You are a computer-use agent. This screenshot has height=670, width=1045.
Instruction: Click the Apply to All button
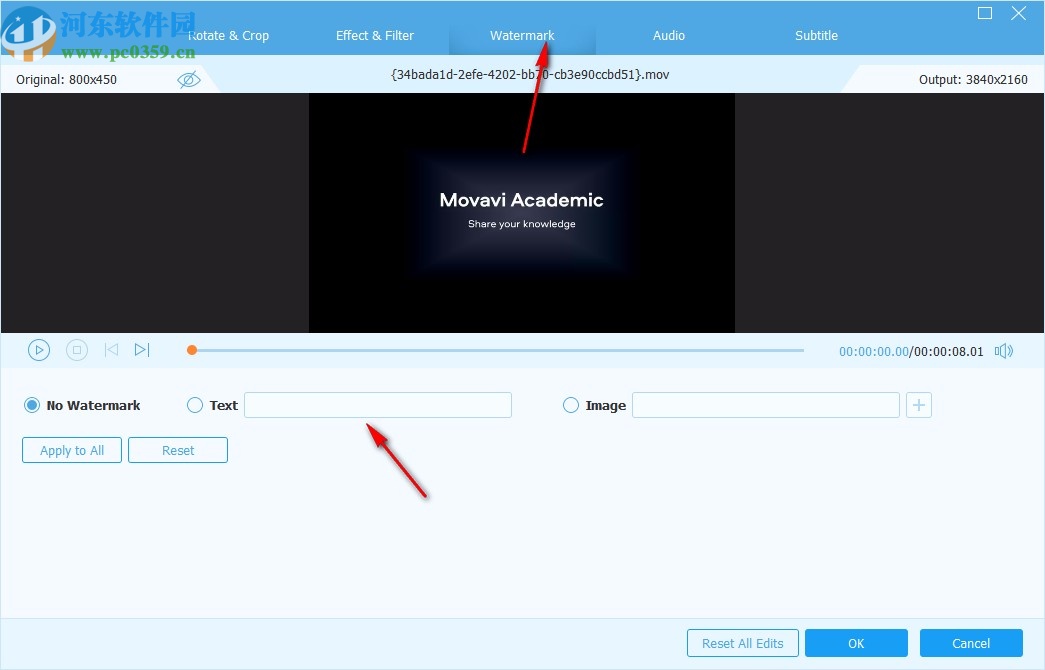72,450
